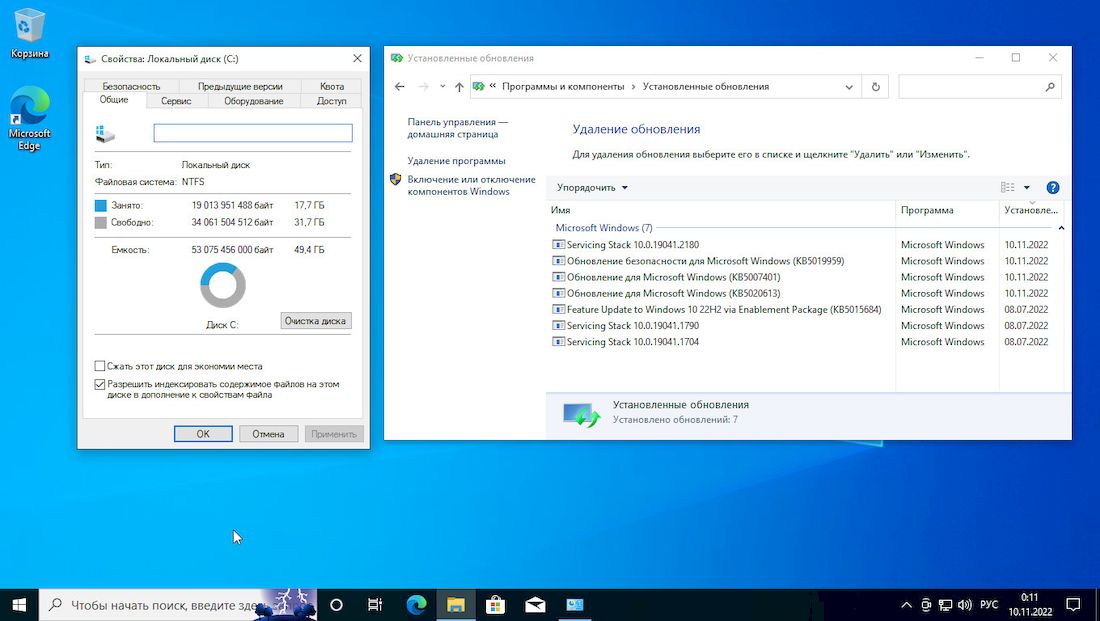This screenshot has height=621, width=1100.
Task: Click the refresh button beside address bar
Action: point(875,87)
